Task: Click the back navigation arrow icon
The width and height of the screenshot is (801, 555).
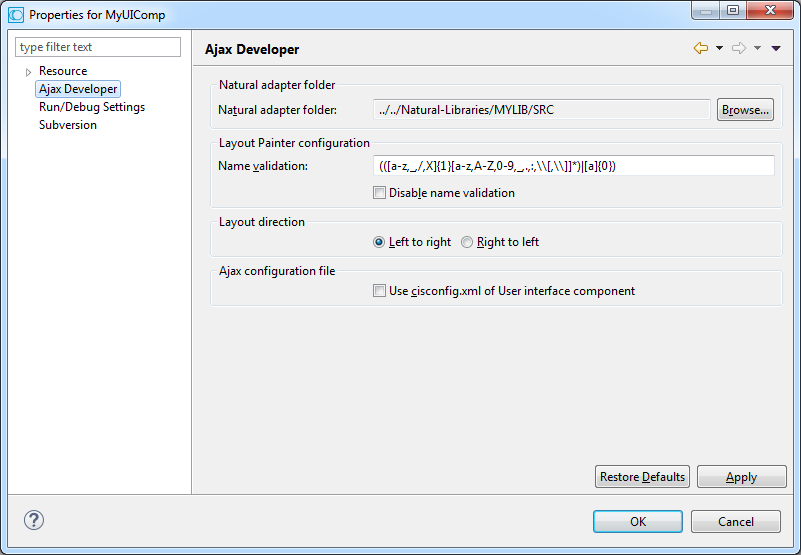Action: point(700,48)
